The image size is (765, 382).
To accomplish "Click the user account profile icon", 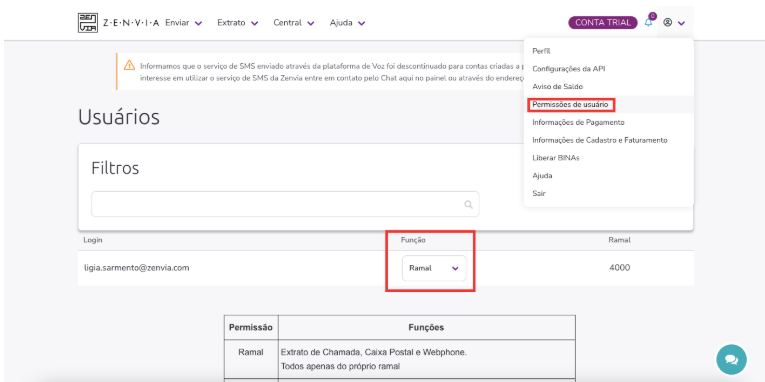I will tap(668, 22).
